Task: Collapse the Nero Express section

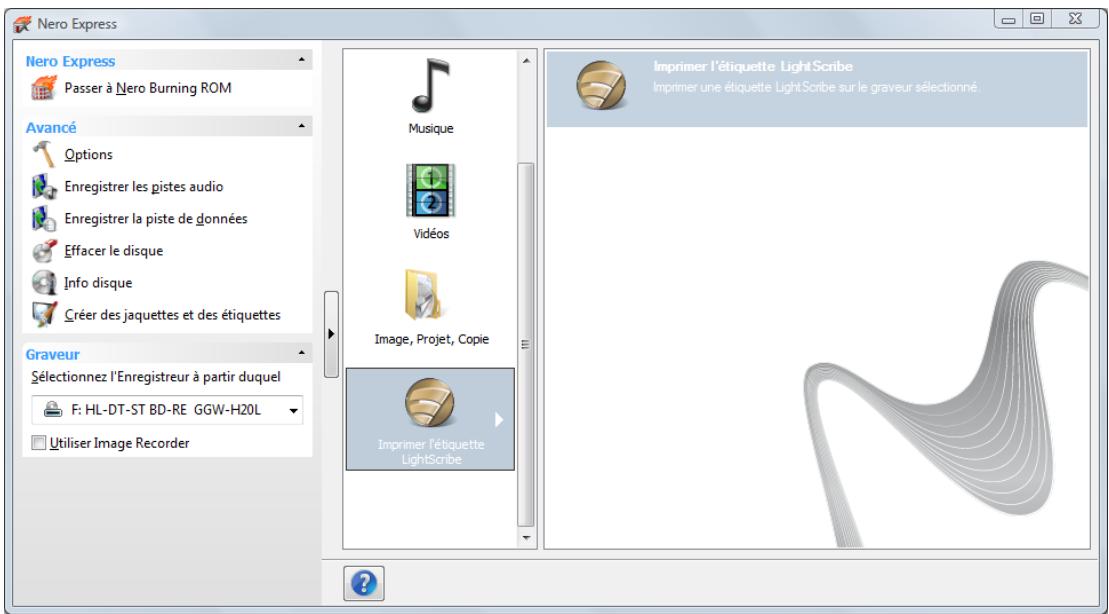Action: coord(302,60)
